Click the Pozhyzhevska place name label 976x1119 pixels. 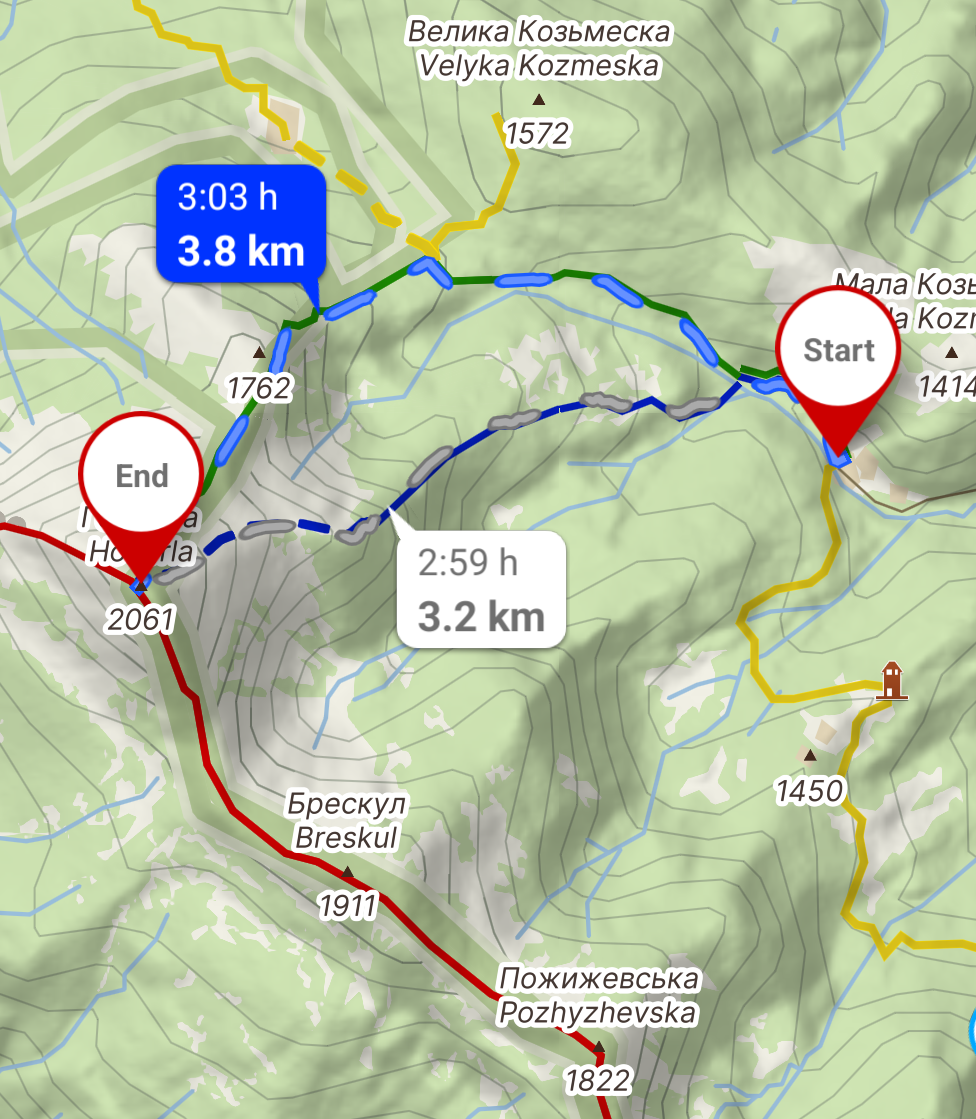point(598,996)
